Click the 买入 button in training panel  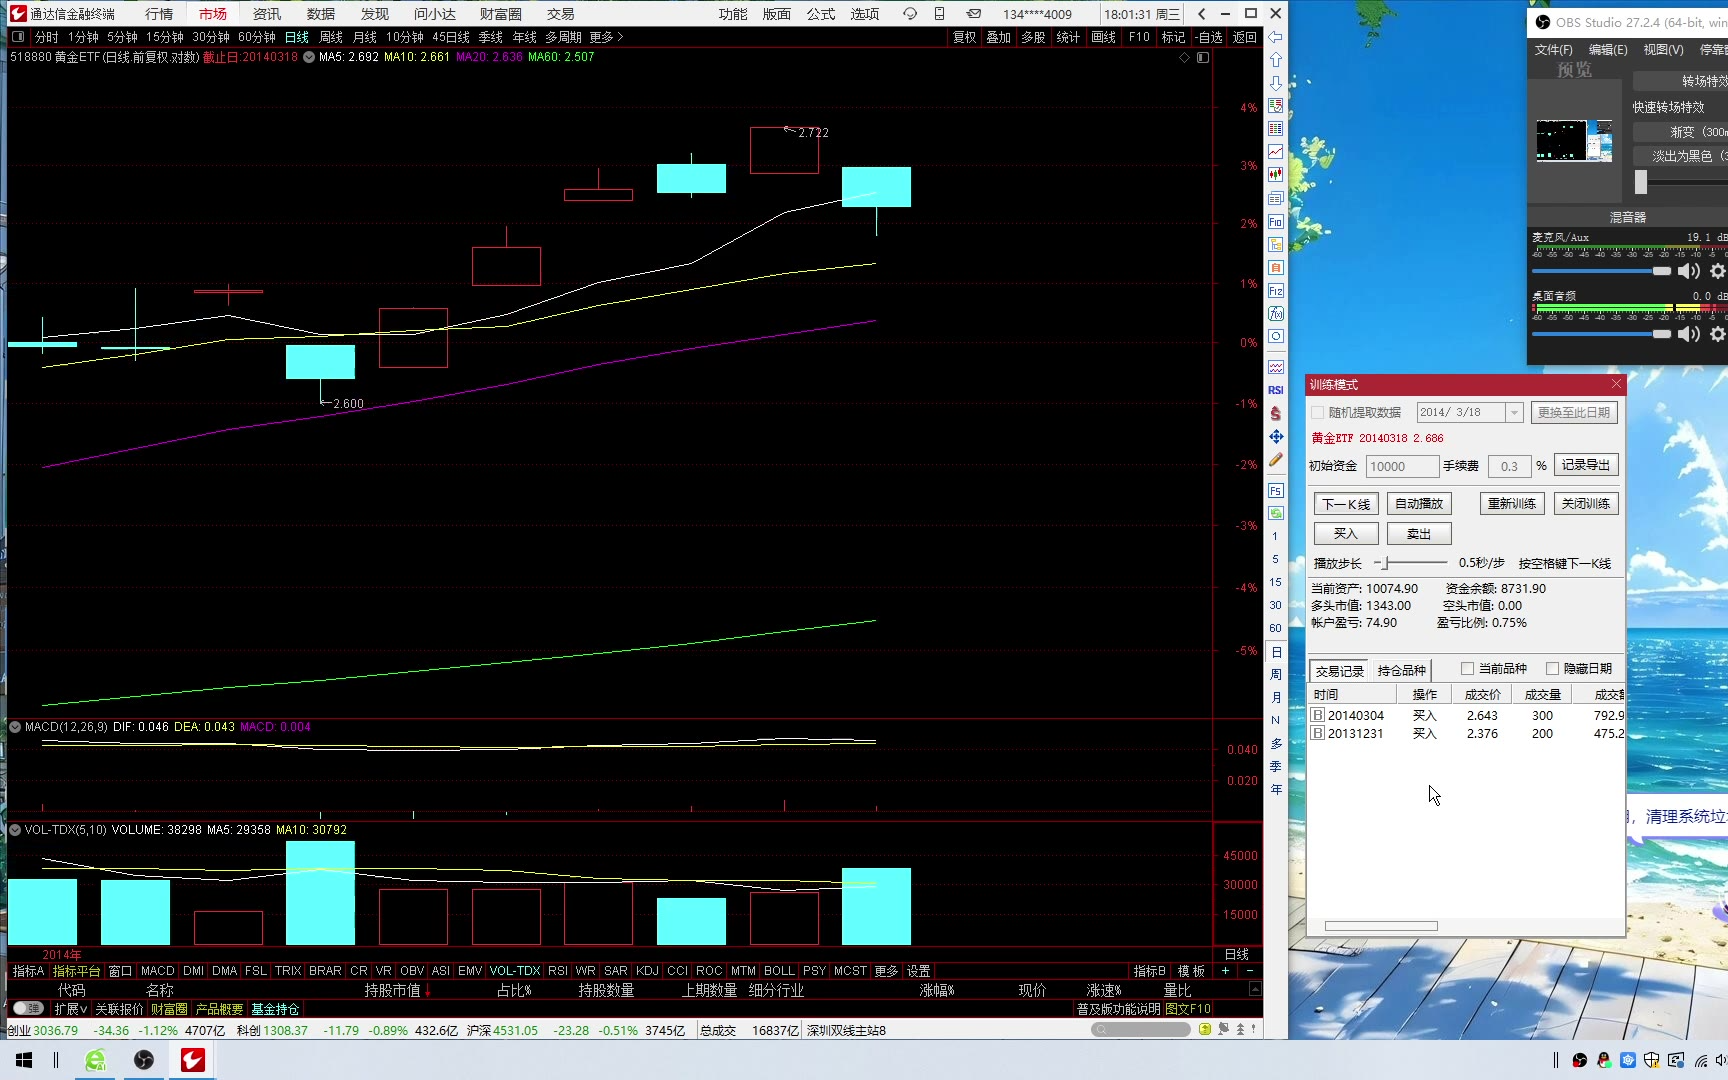pos(1345,534)
